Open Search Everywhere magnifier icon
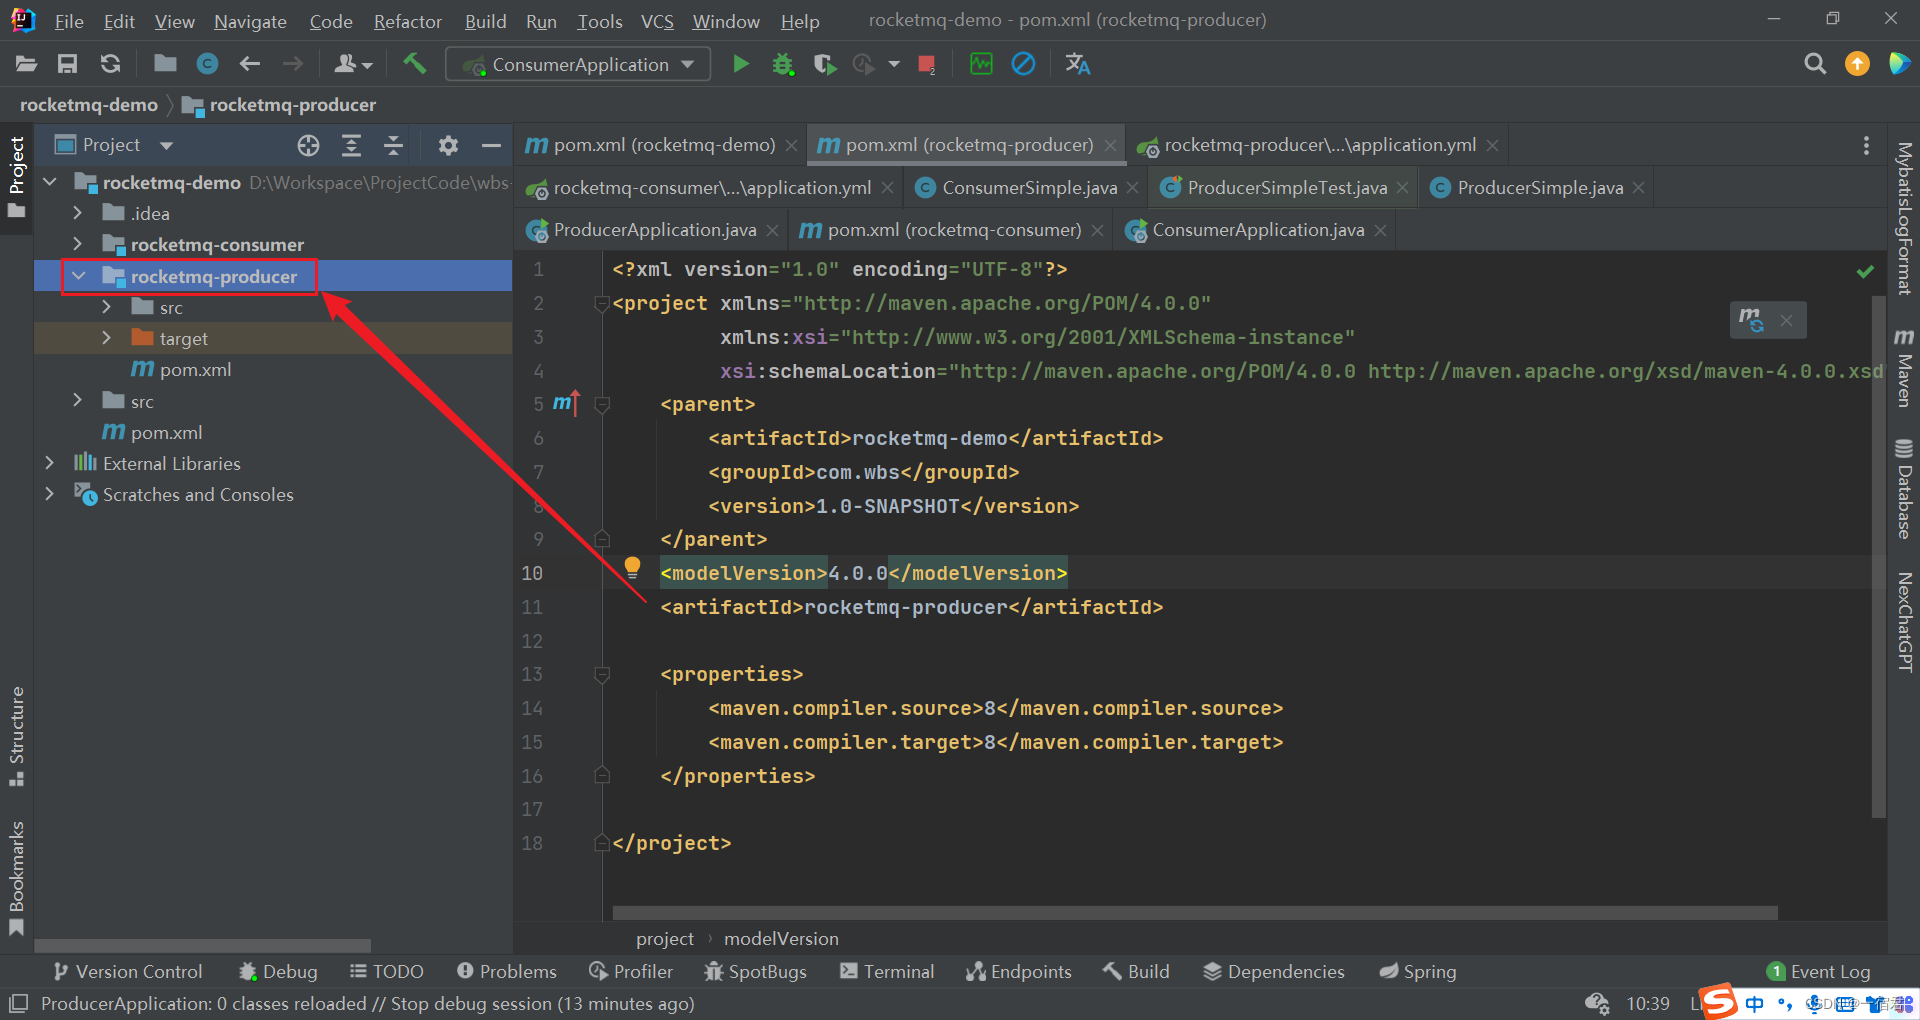 click(1814, 64)
